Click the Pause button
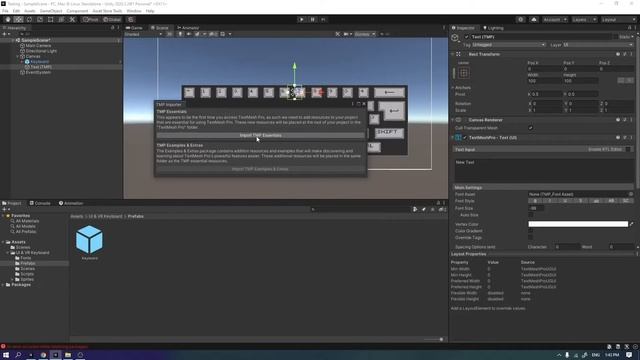 click(x=312, y=20)
